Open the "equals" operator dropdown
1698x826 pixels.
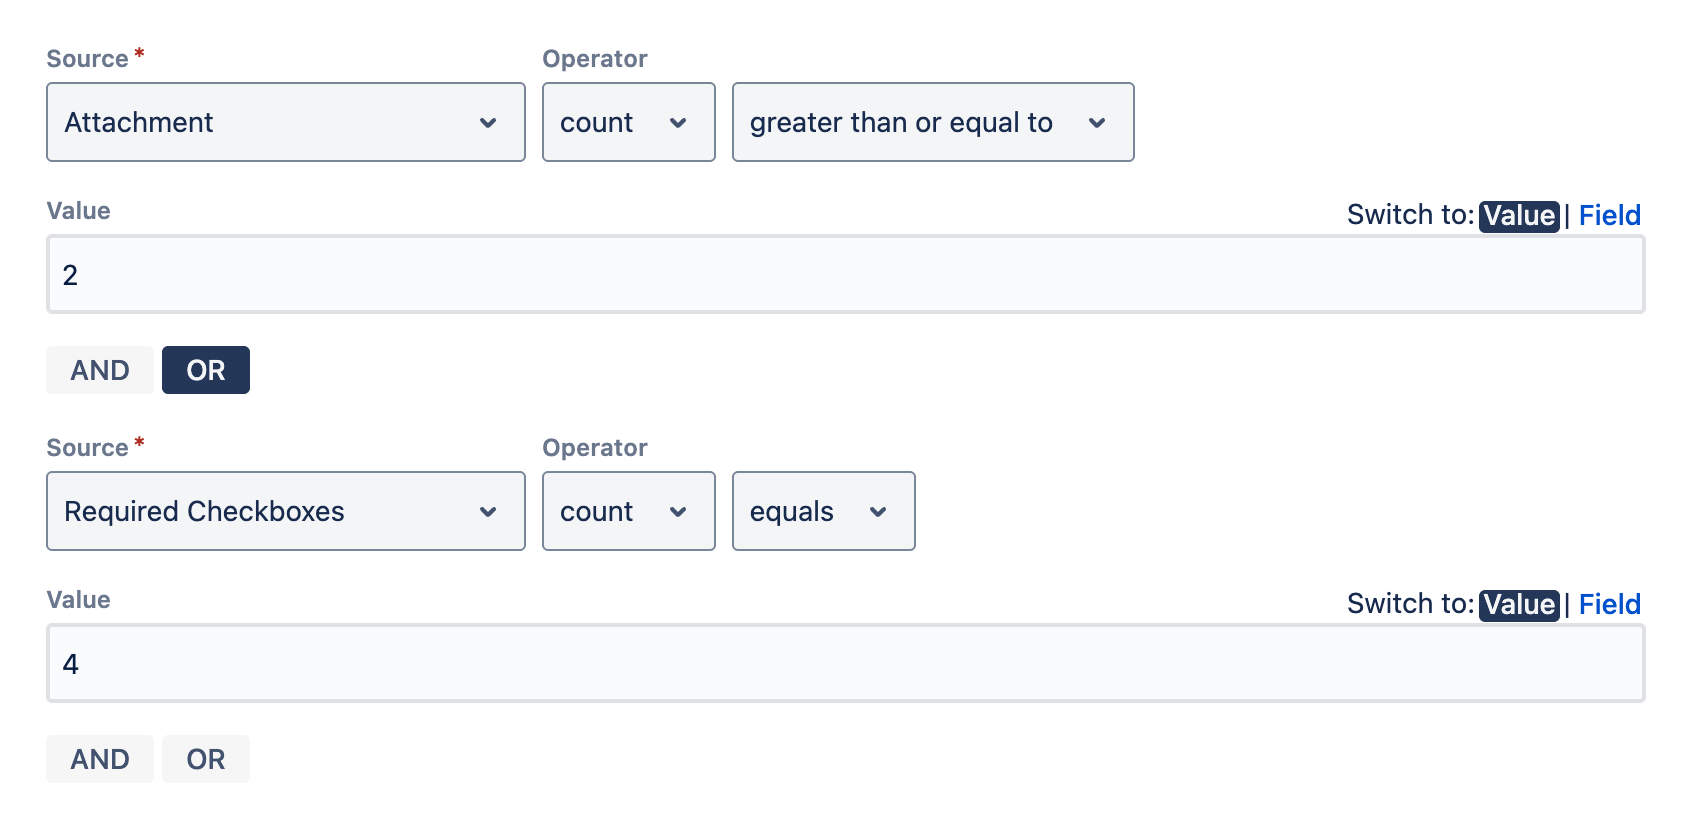[822, 511]
